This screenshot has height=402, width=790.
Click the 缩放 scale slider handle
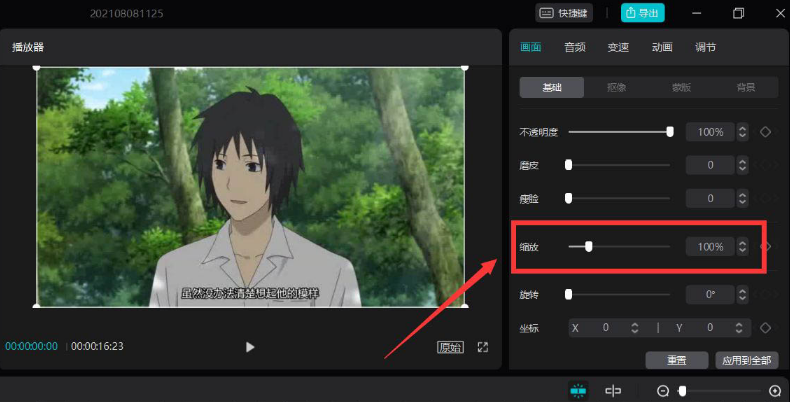[588, 247]
